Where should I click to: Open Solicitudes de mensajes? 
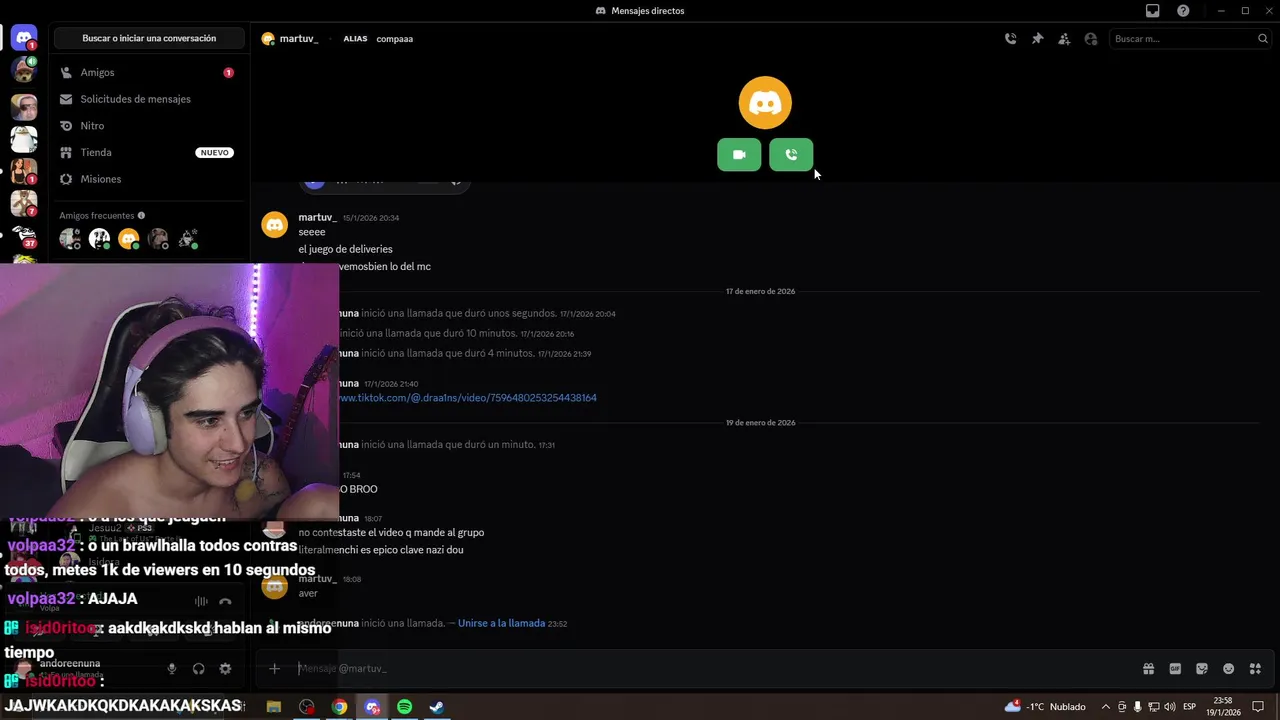tap(149, 99)
